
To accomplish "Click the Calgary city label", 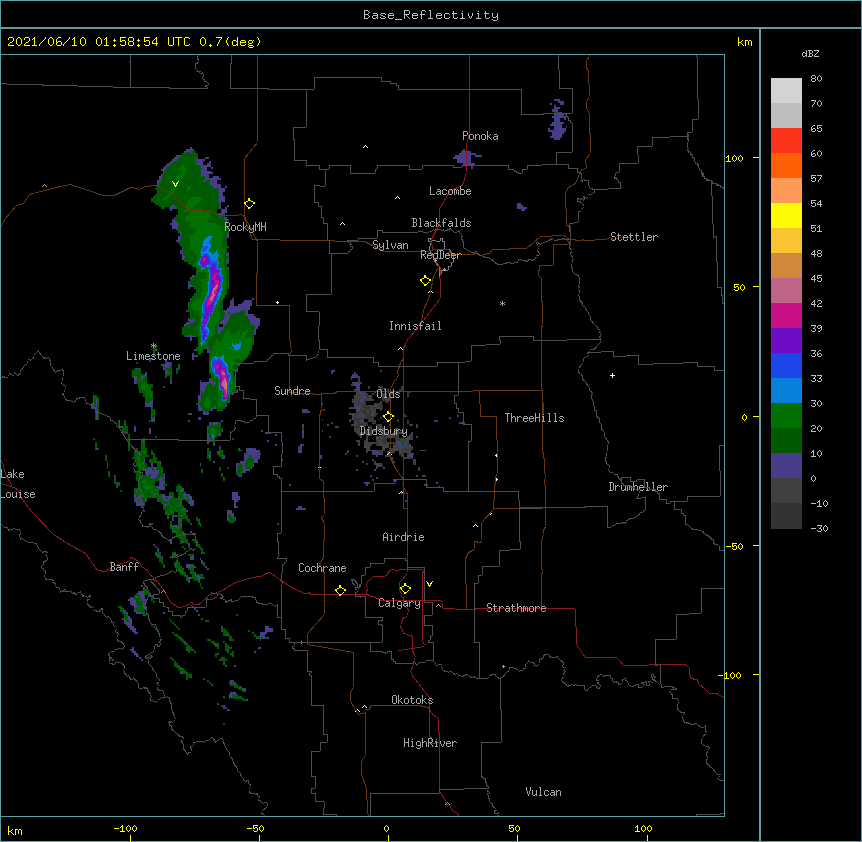I will (x=399, y=603).
